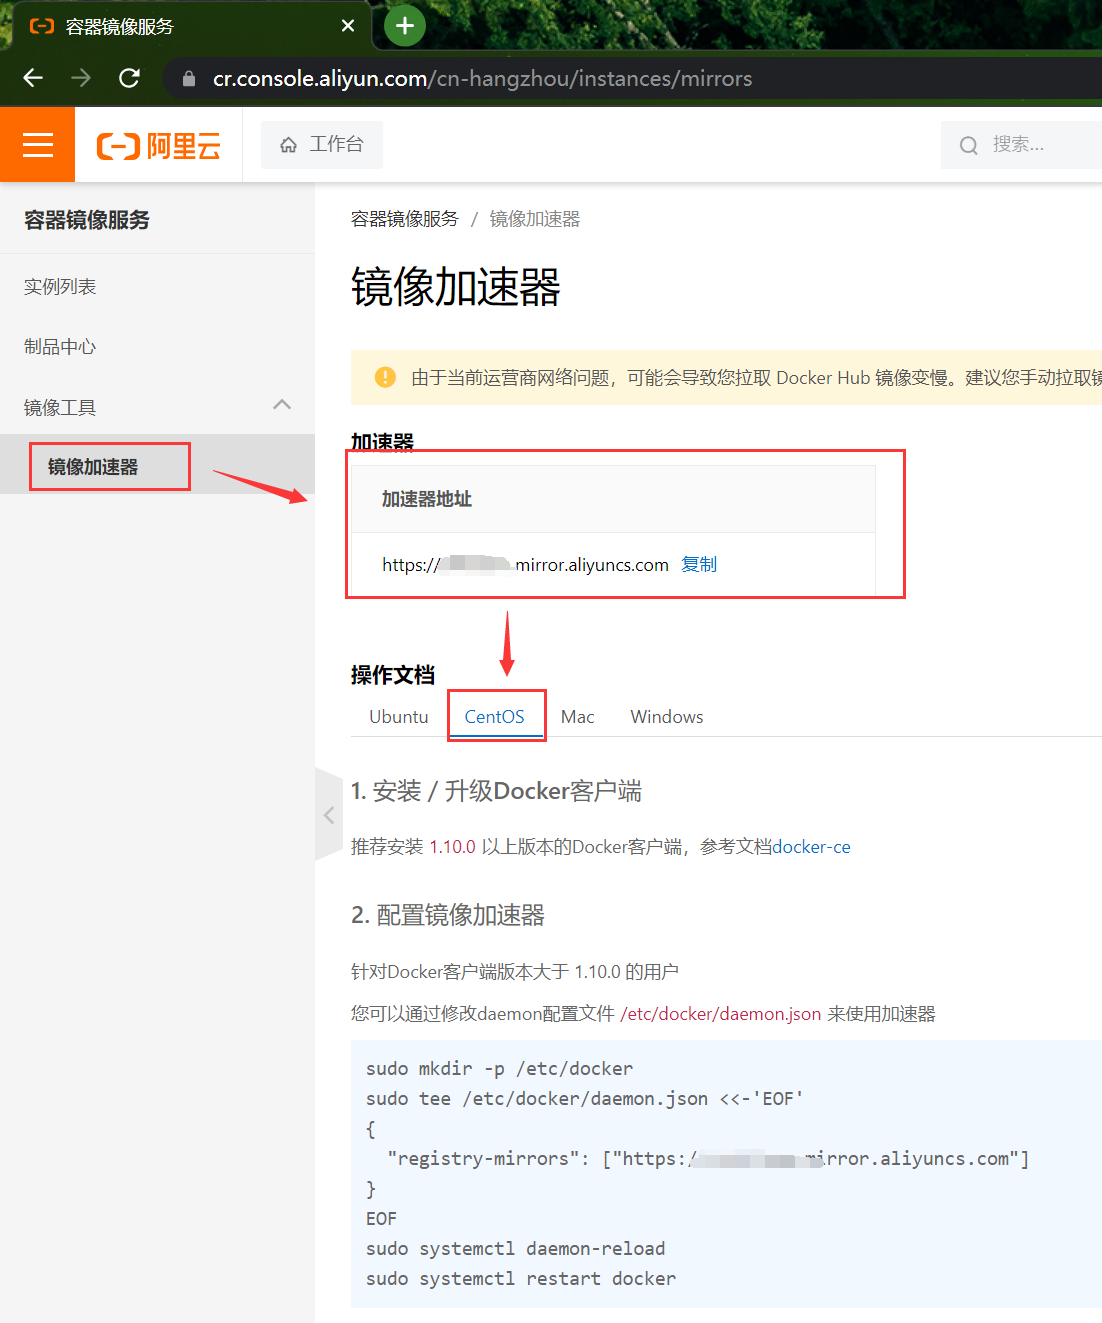Go back in browser history
The image size is (1102, 1323).
tap(33, 78)
